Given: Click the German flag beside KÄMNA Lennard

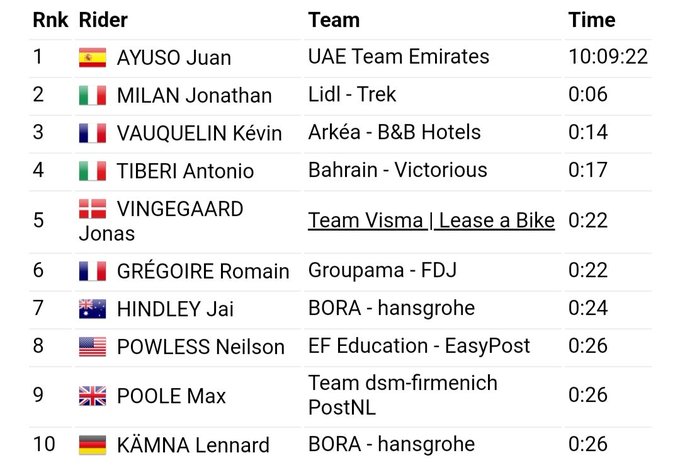Looking at the screenshot, I should click(x=93, y=445).
